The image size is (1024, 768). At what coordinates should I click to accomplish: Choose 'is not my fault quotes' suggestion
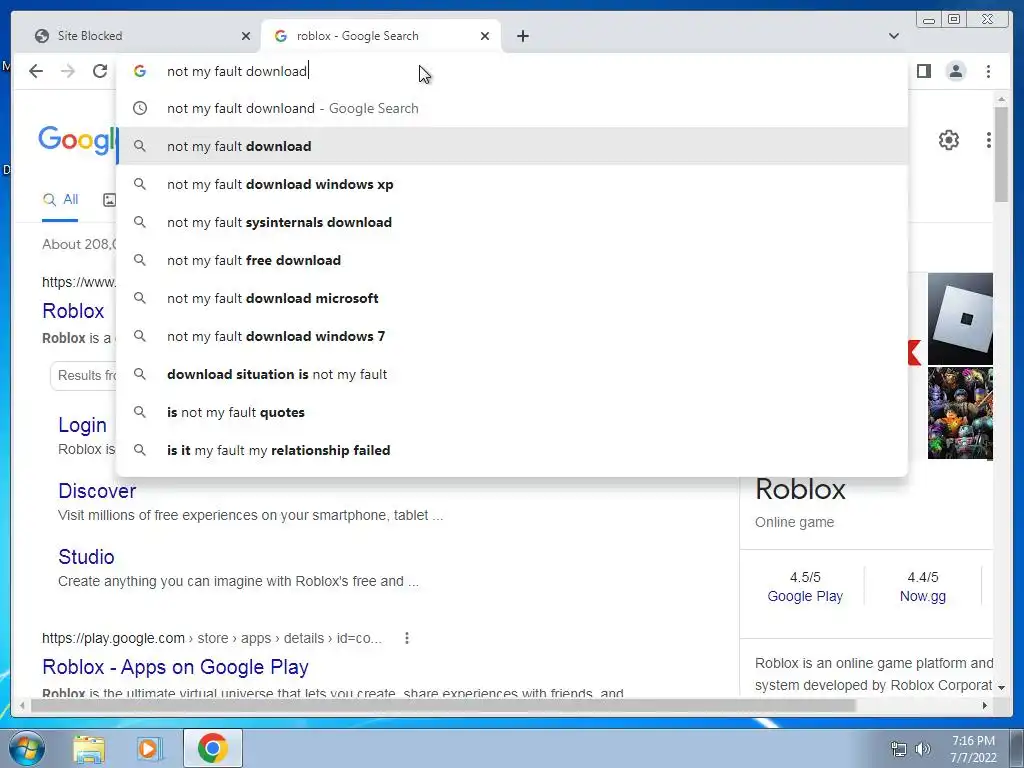512,412
